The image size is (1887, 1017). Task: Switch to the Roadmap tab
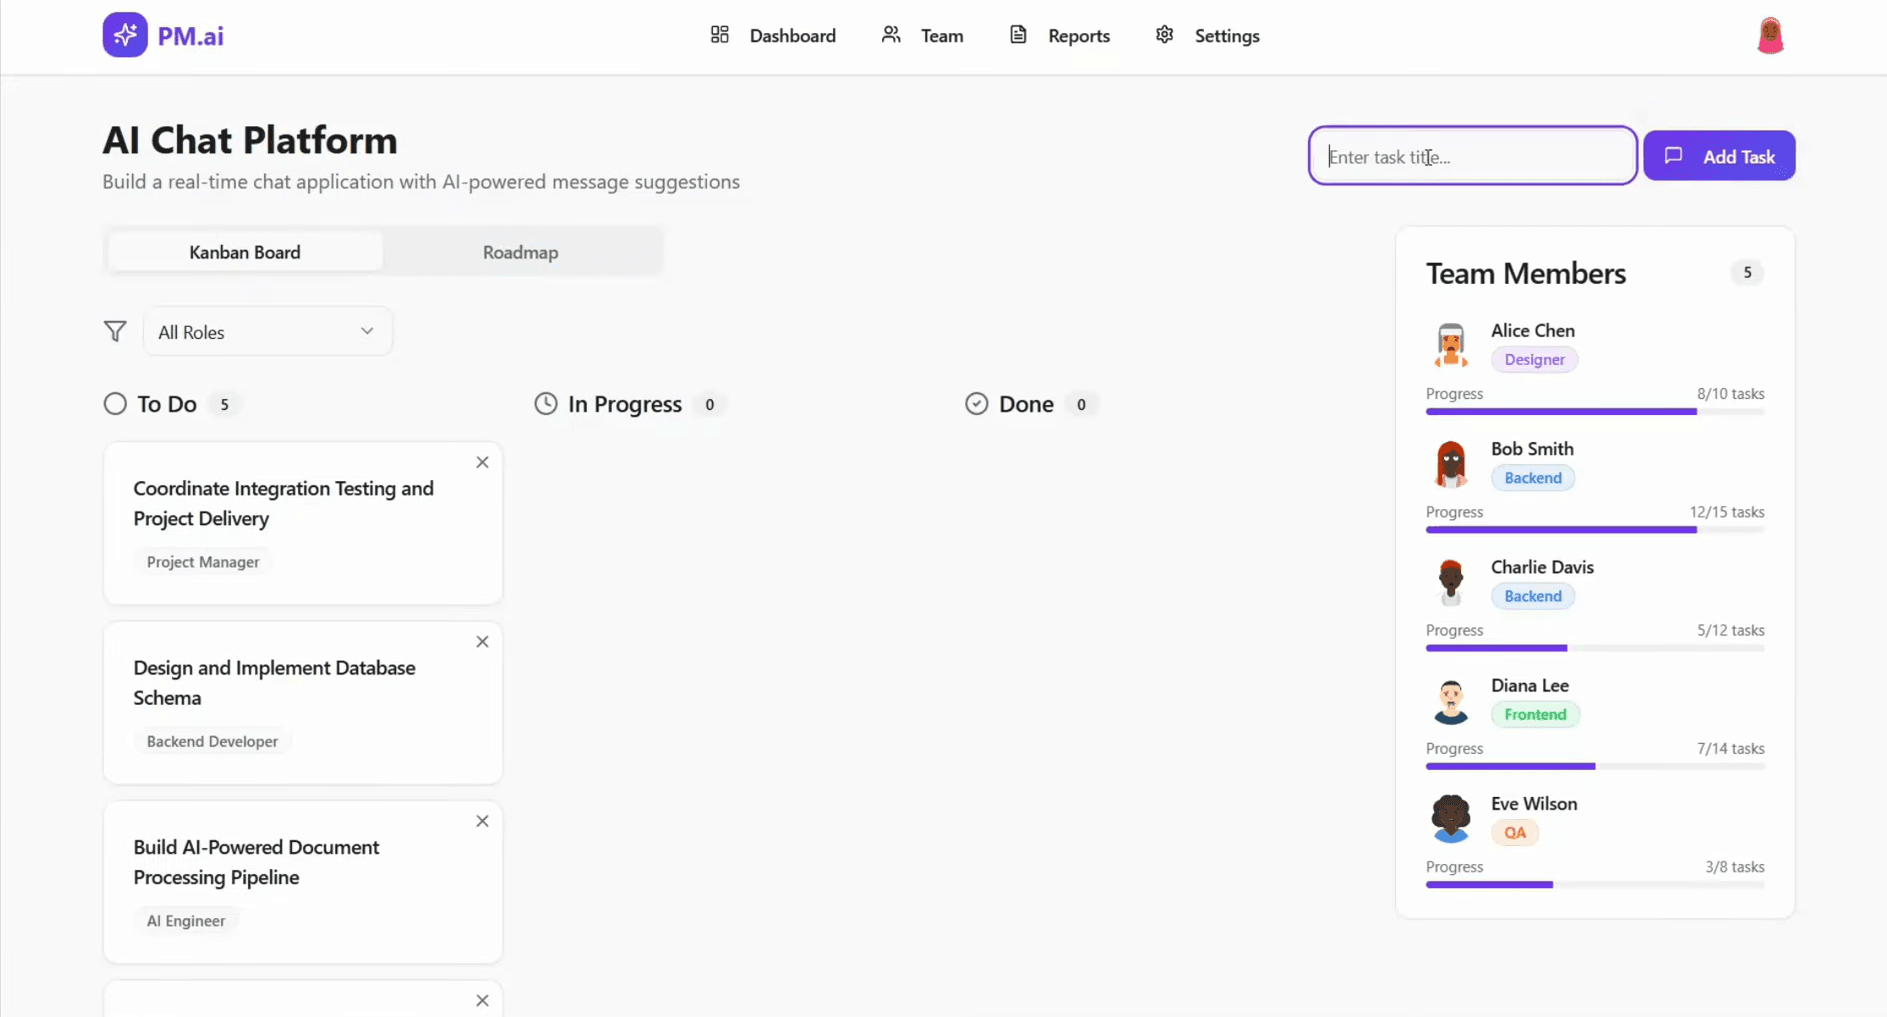[520, 252]
